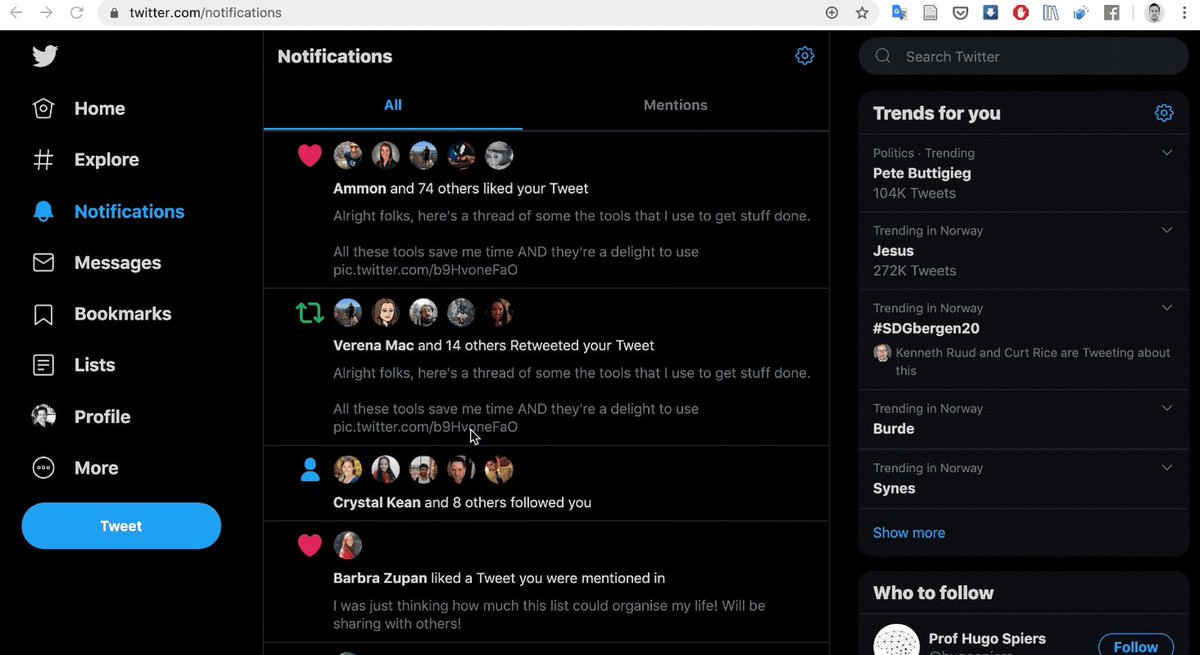Screen dimensions: 1200x655
Task: Open Profile in the sidebar
Action: point(81,417)
